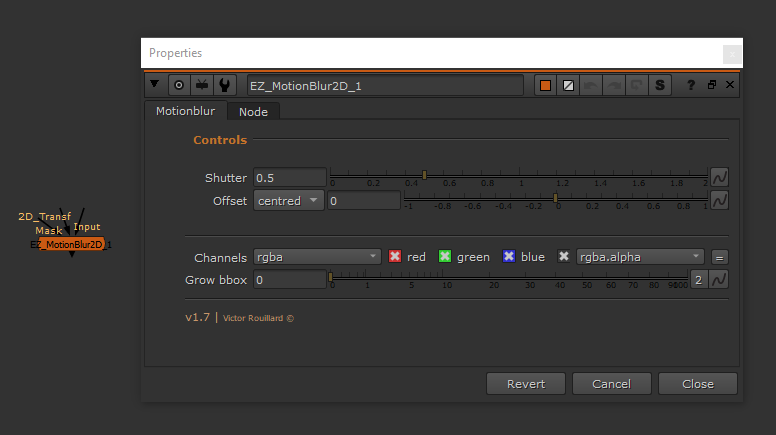
Task: Click the black-and-white diagonal tile color icon
Action: pyautogui.click(x=569, y=85)
